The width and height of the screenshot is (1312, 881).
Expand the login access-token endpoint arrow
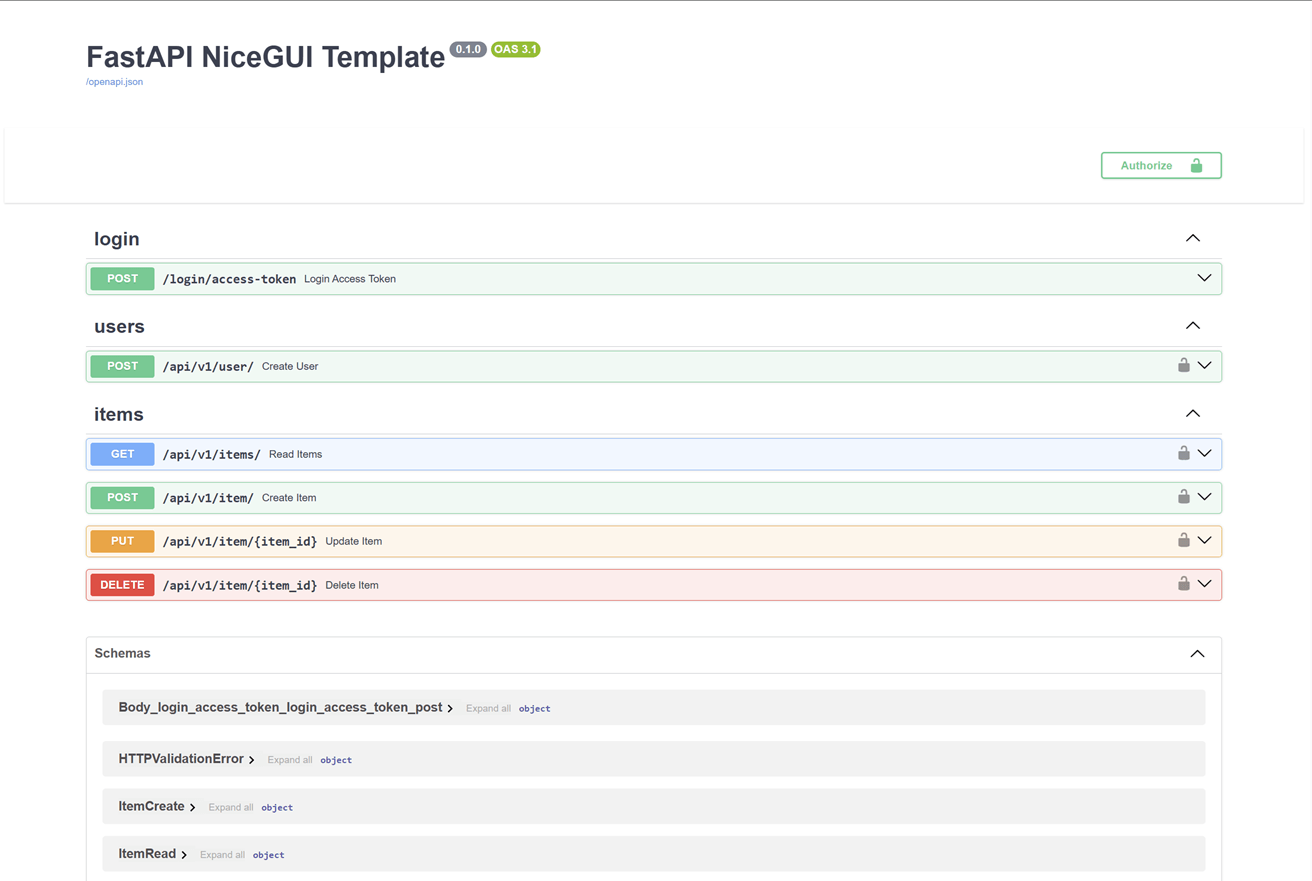click(1204, 279)
